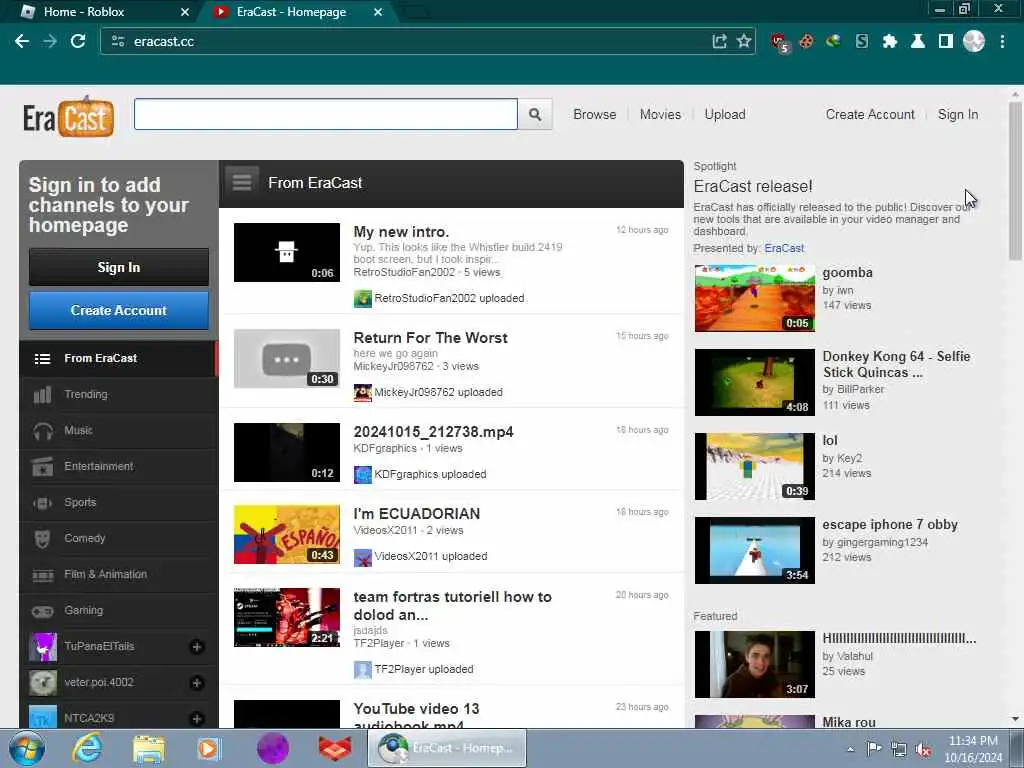Click into the EraCast search field
Viewport: 1024px width, 768px height.
pos(326,114)
